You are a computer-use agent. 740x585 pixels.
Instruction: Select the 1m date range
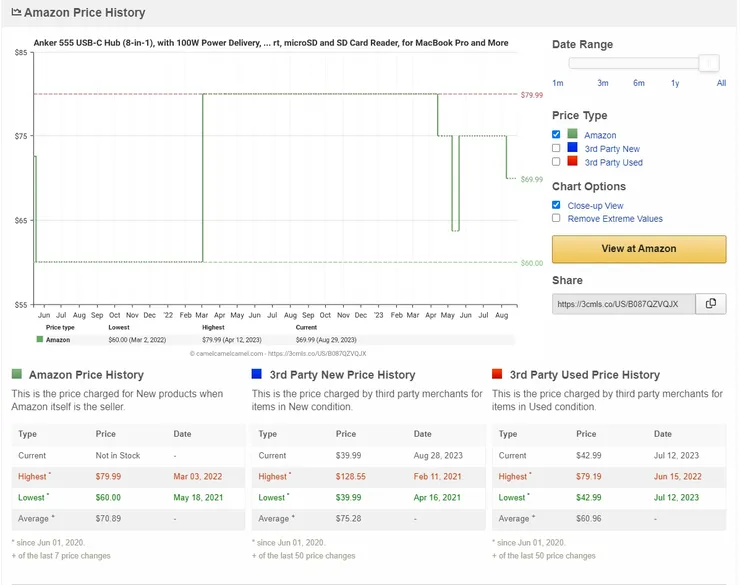558,83
